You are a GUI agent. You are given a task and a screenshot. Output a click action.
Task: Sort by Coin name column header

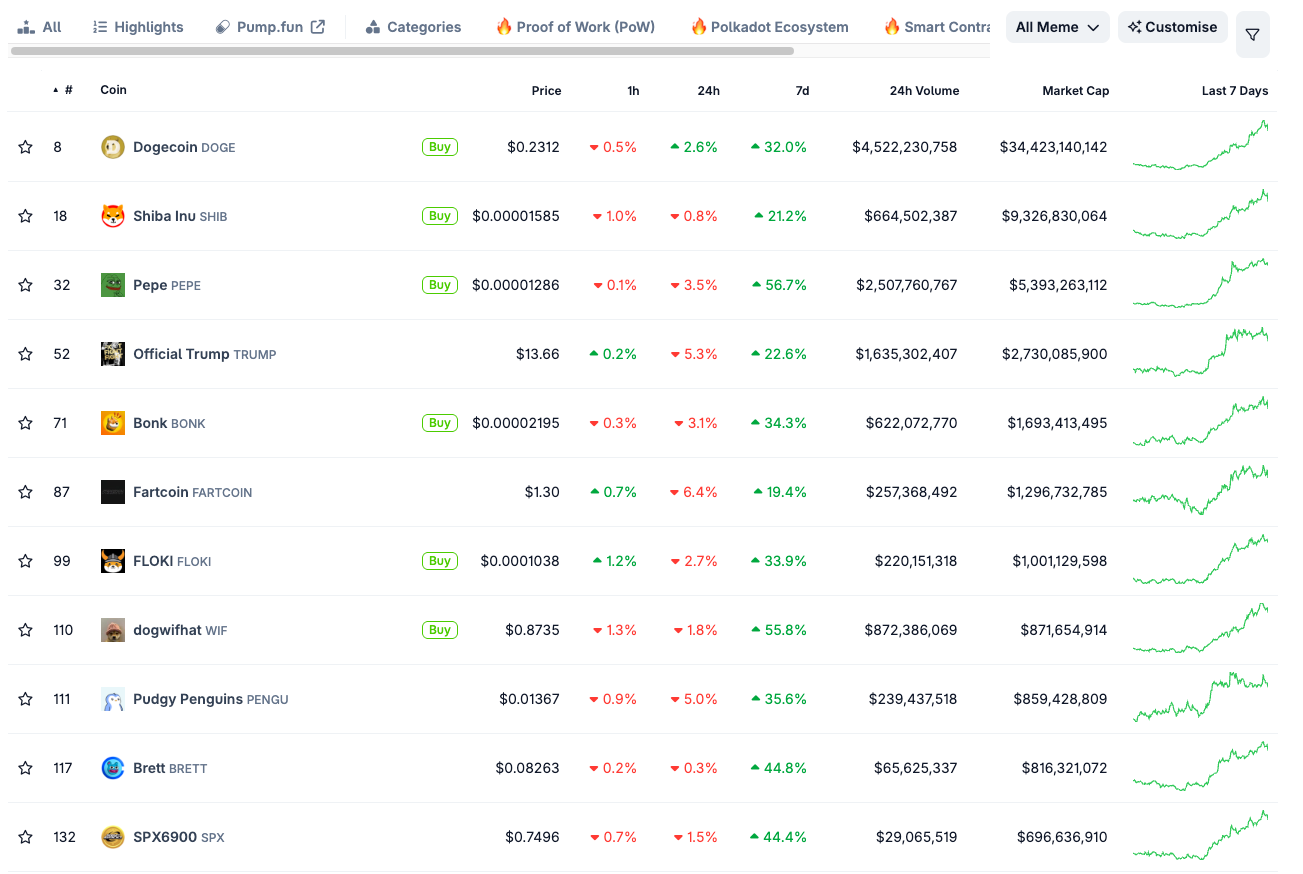113,90
